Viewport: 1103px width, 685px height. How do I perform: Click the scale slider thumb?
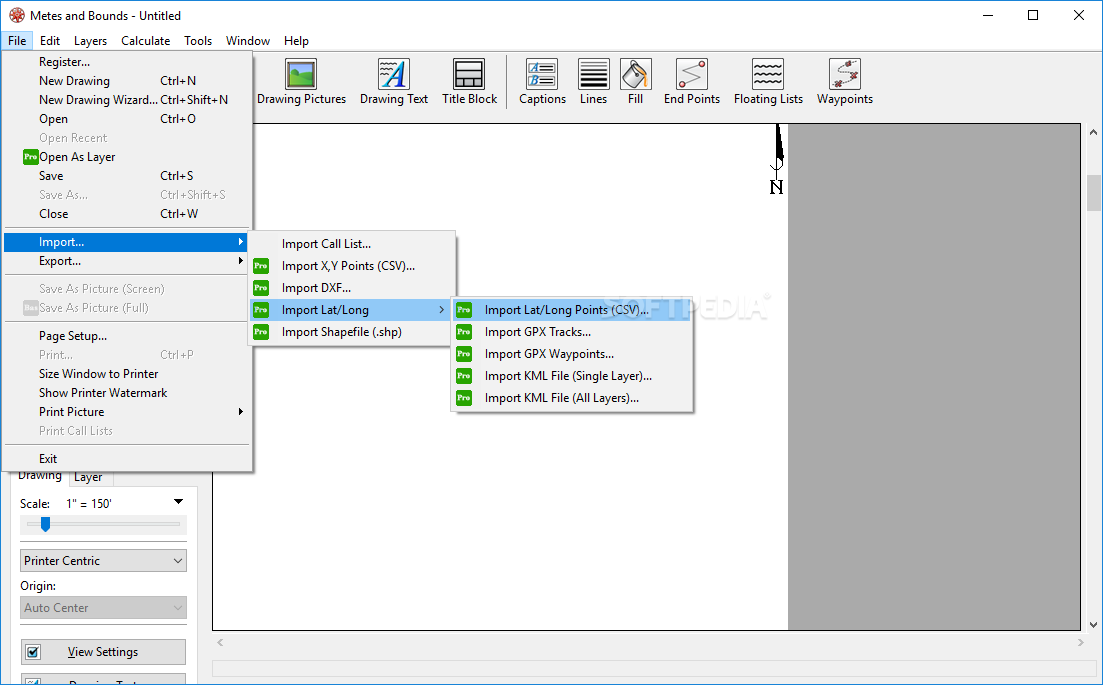click(x=45, y=524)
